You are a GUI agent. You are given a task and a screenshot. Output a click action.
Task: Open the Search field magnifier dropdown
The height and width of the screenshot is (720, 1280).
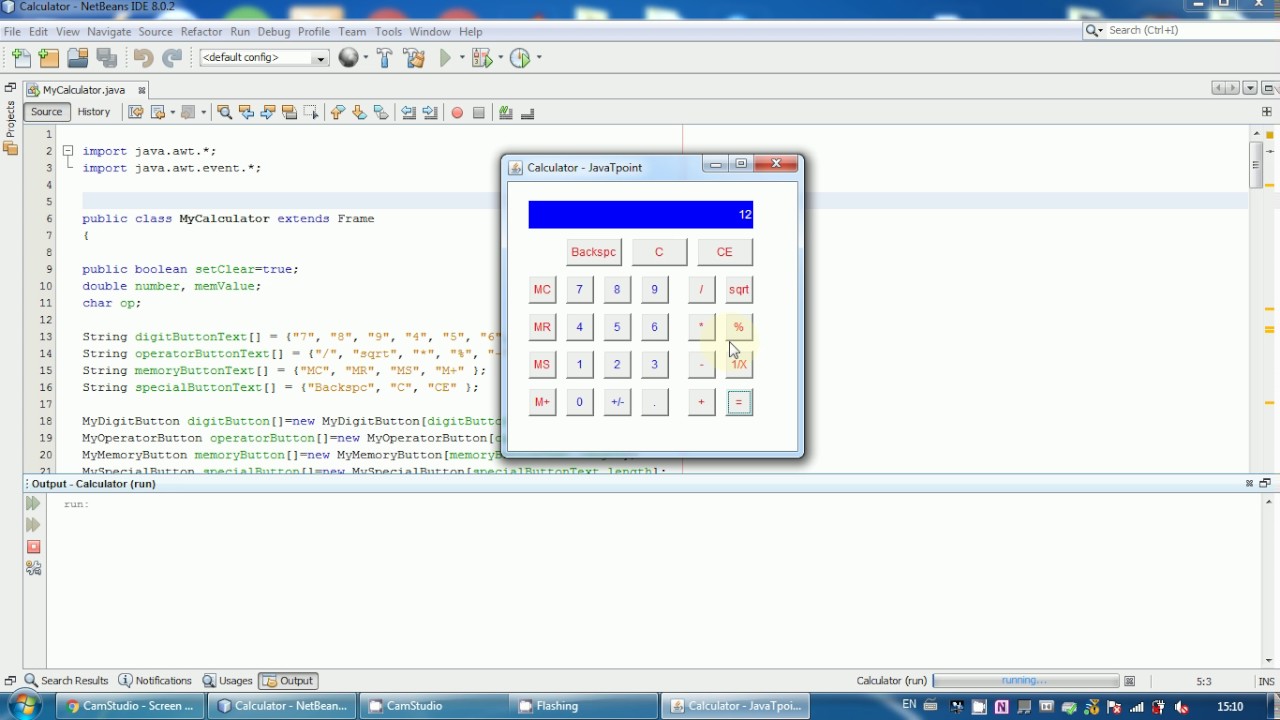click(x=1094, y=30)
